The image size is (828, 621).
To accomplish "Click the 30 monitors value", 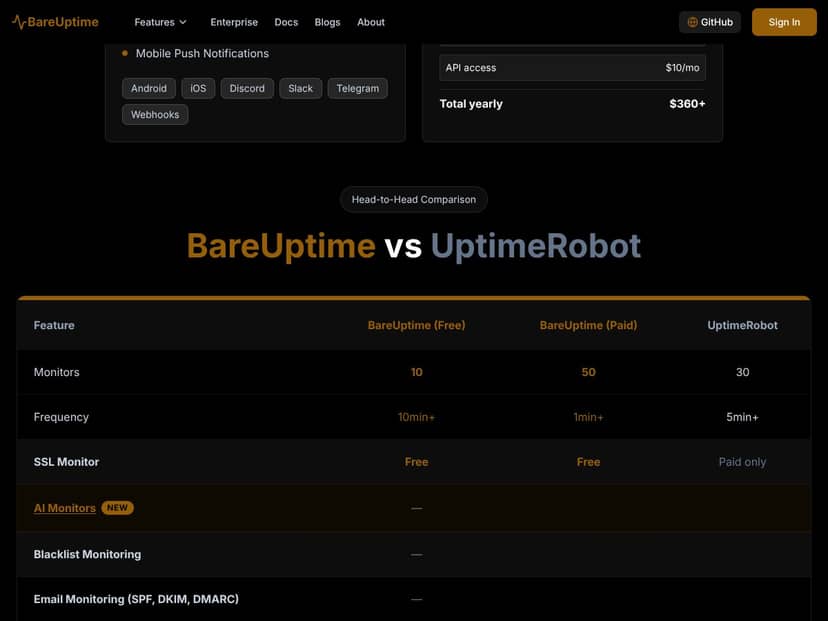I will pyautogui.click(x=742, y=372).
